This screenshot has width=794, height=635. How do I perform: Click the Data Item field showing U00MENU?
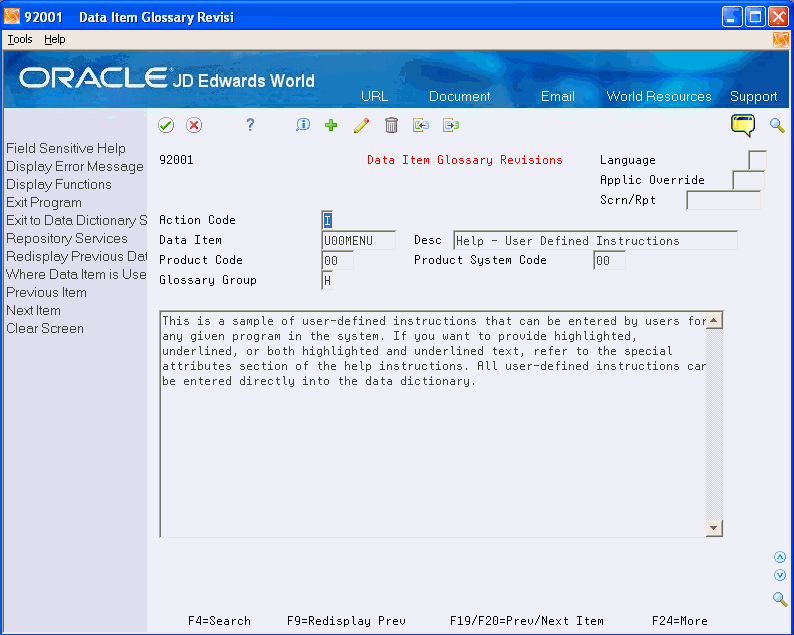(359, 240)
